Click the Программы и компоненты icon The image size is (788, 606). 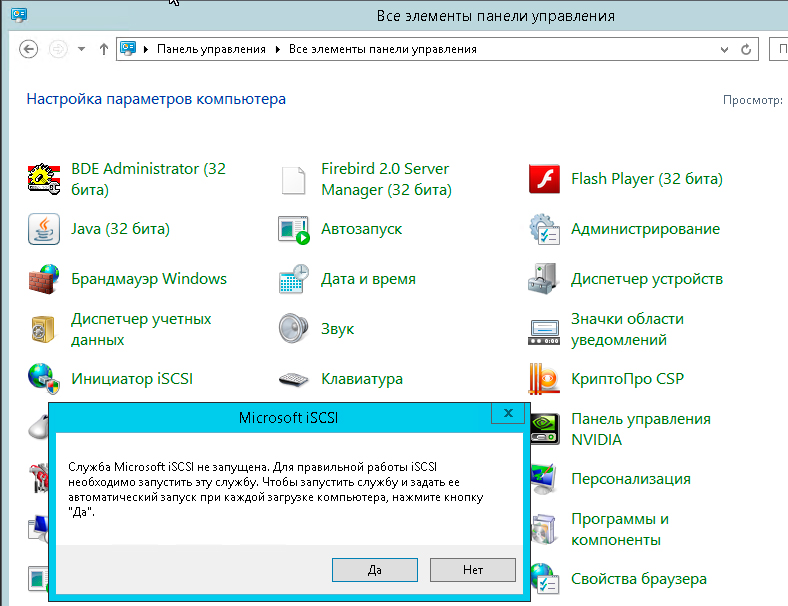(544, 529)
